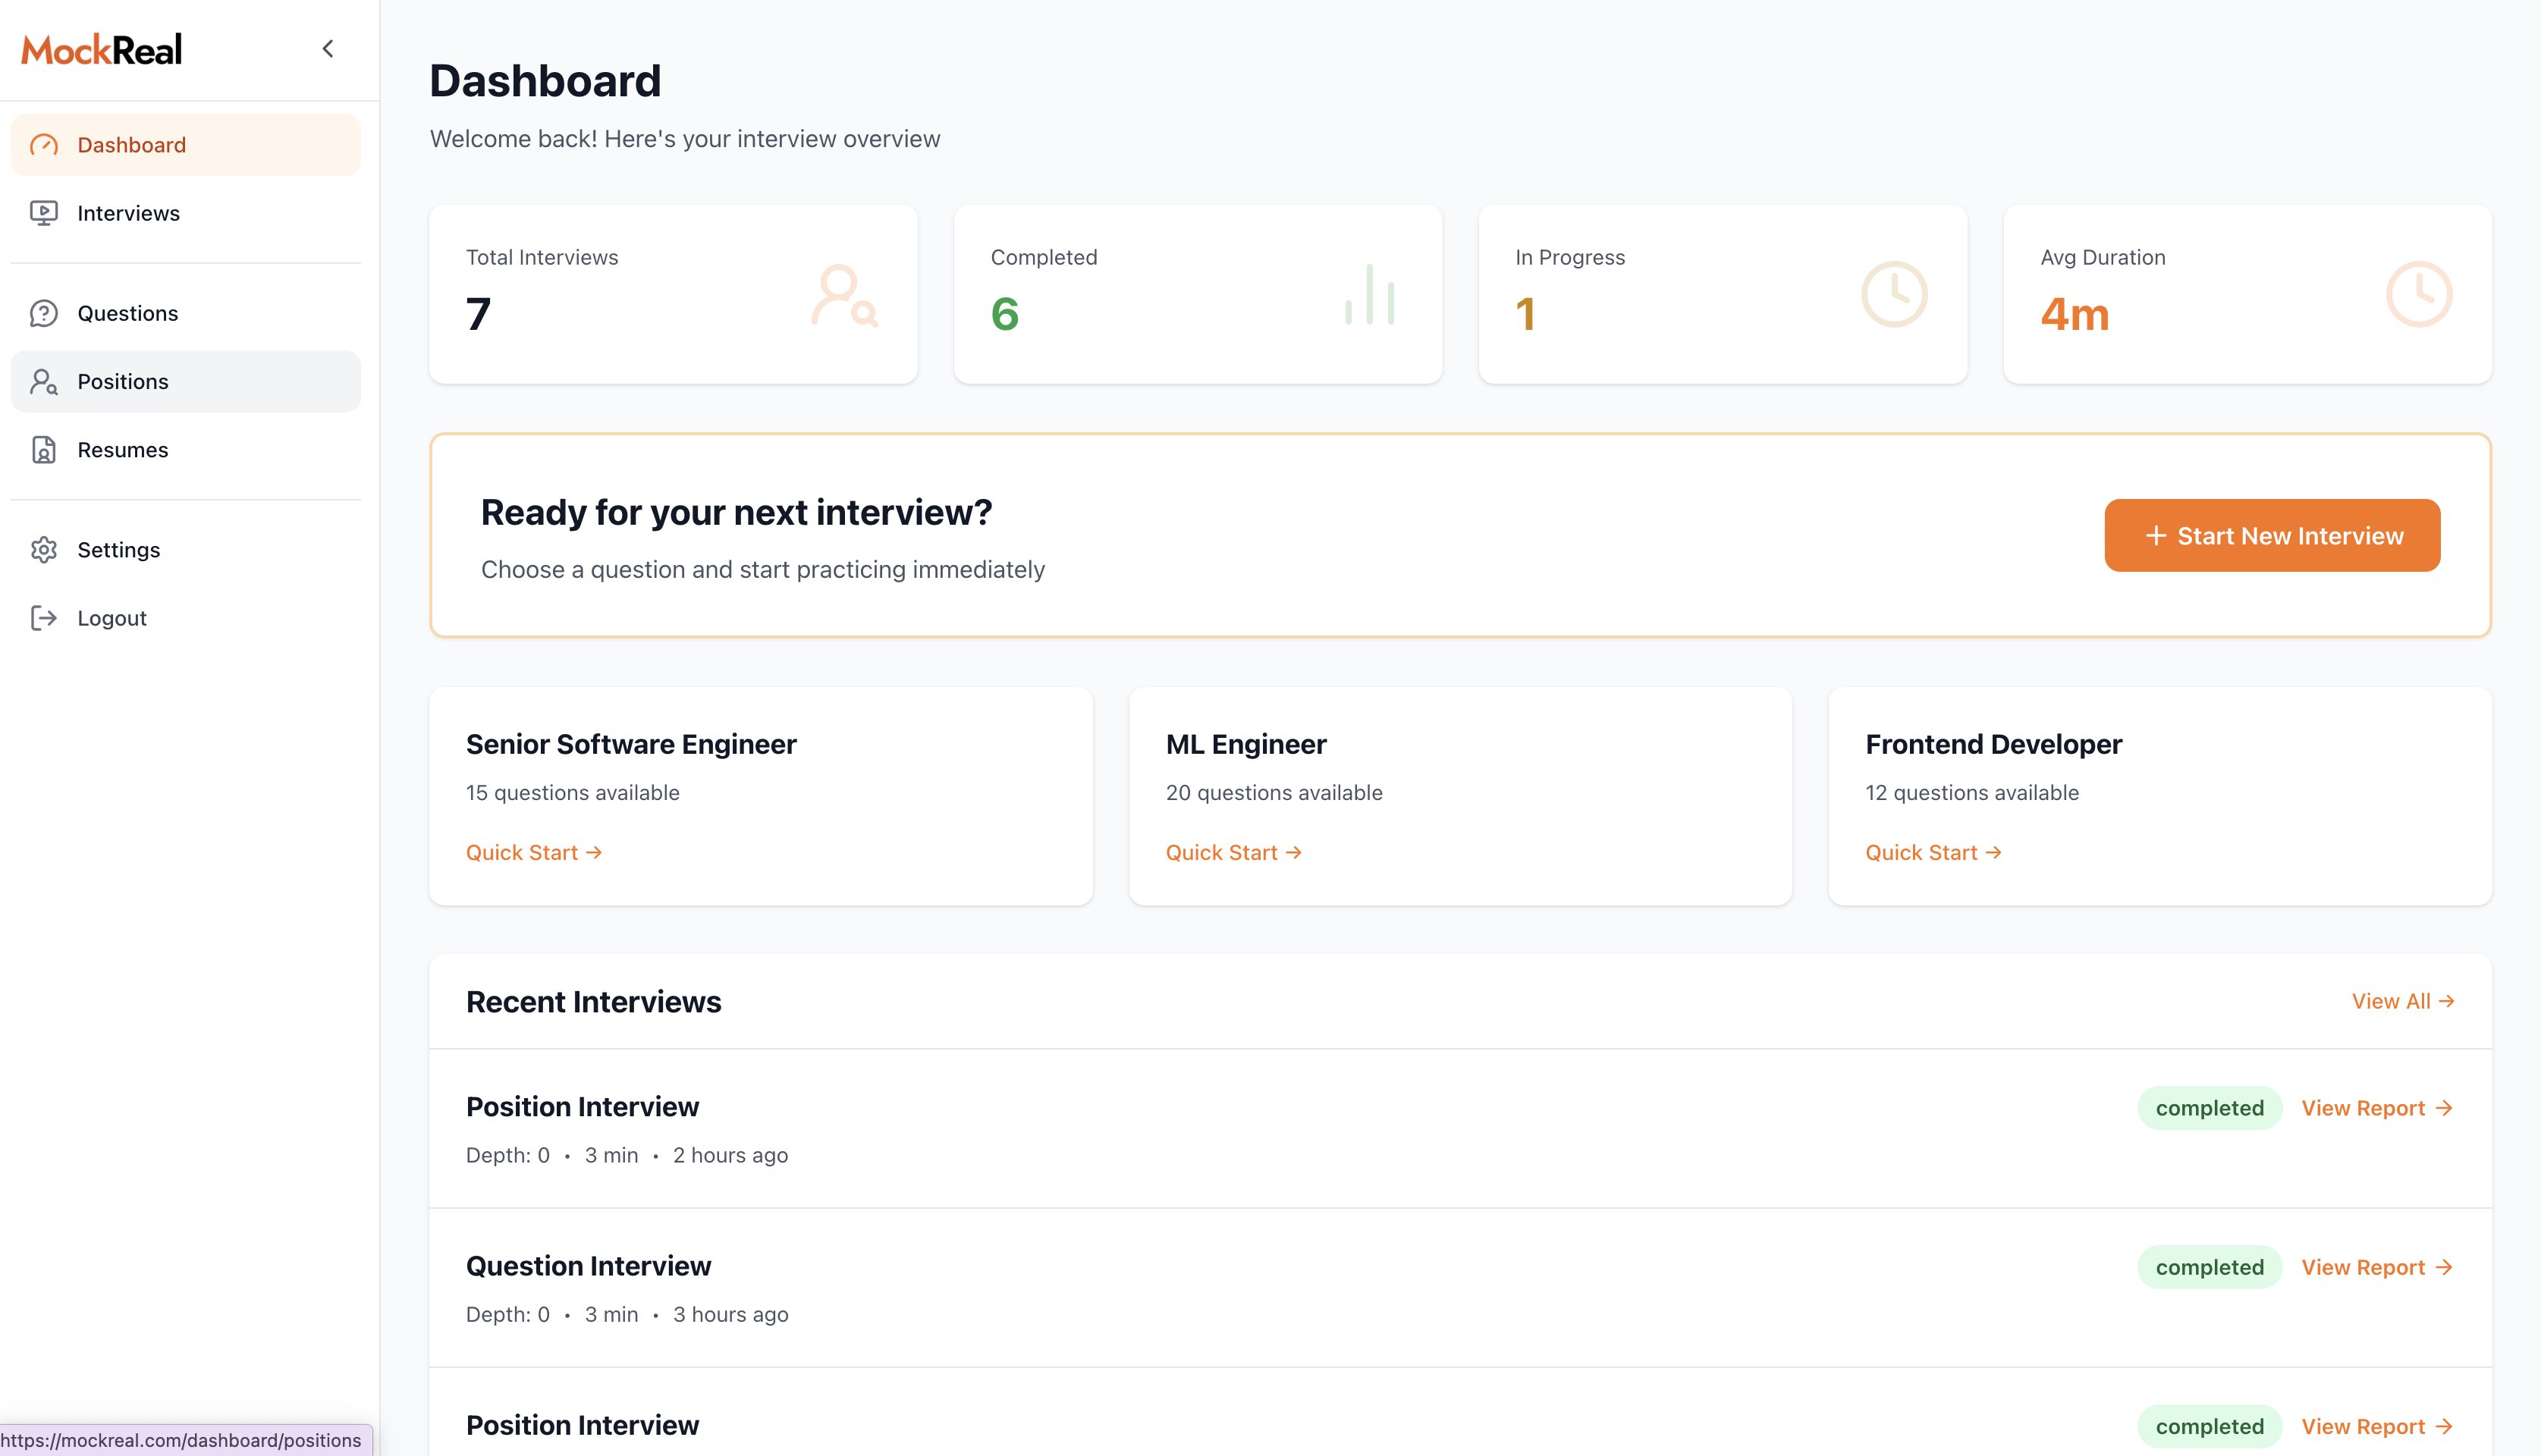
Task: Quick Start the Senior Software Engineer interview
Action: 533,852
